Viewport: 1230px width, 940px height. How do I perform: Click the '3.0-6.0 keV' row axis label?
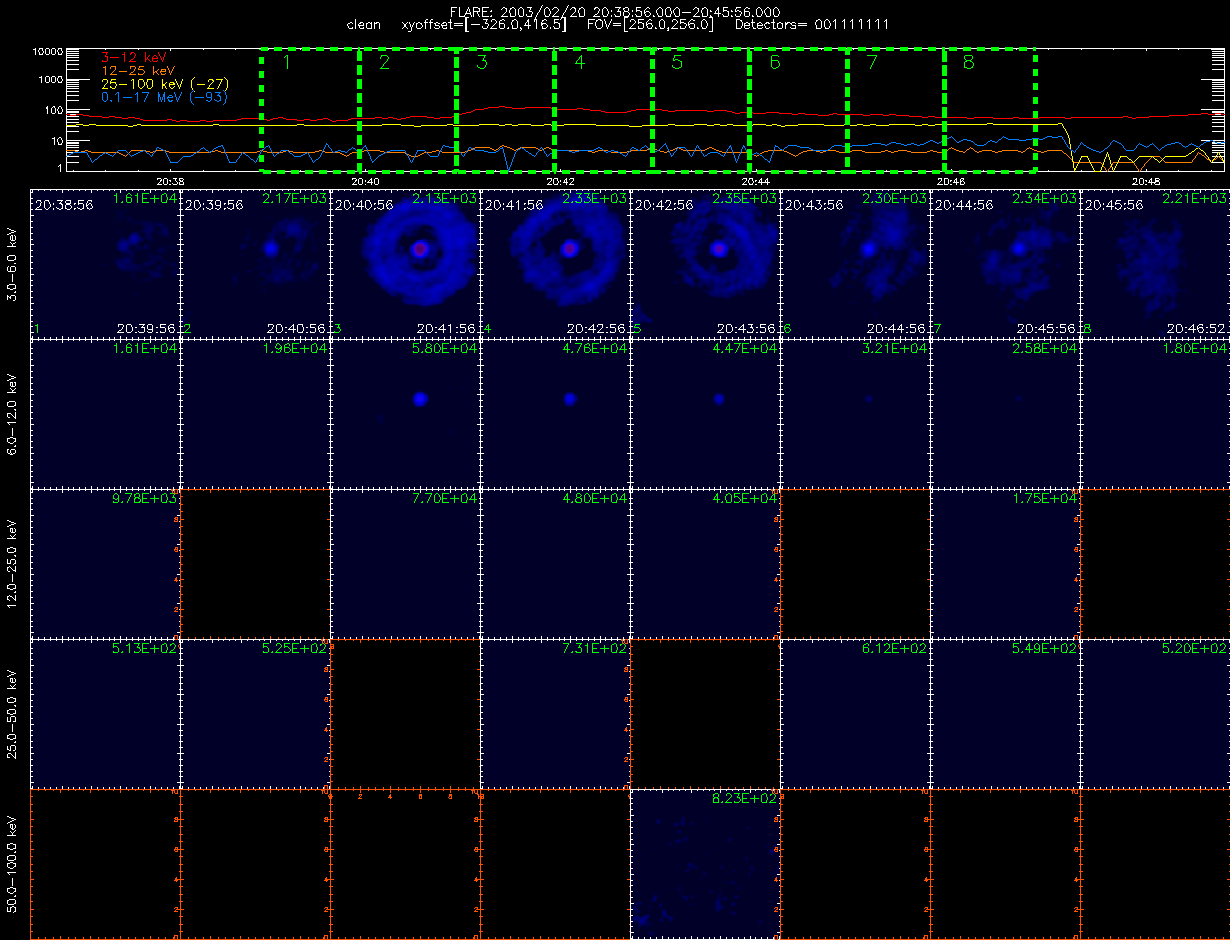[13, 266]
